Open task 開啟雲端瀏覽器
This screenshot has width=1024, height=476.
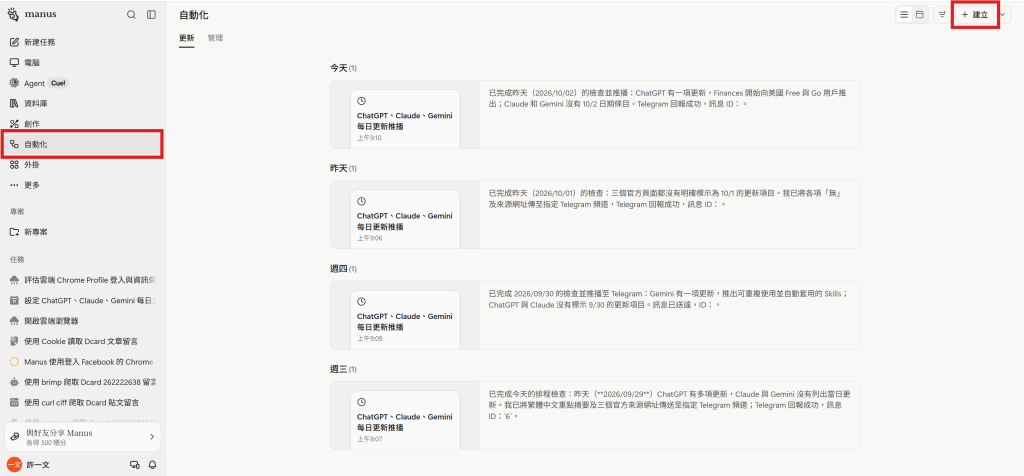point(82,321)
